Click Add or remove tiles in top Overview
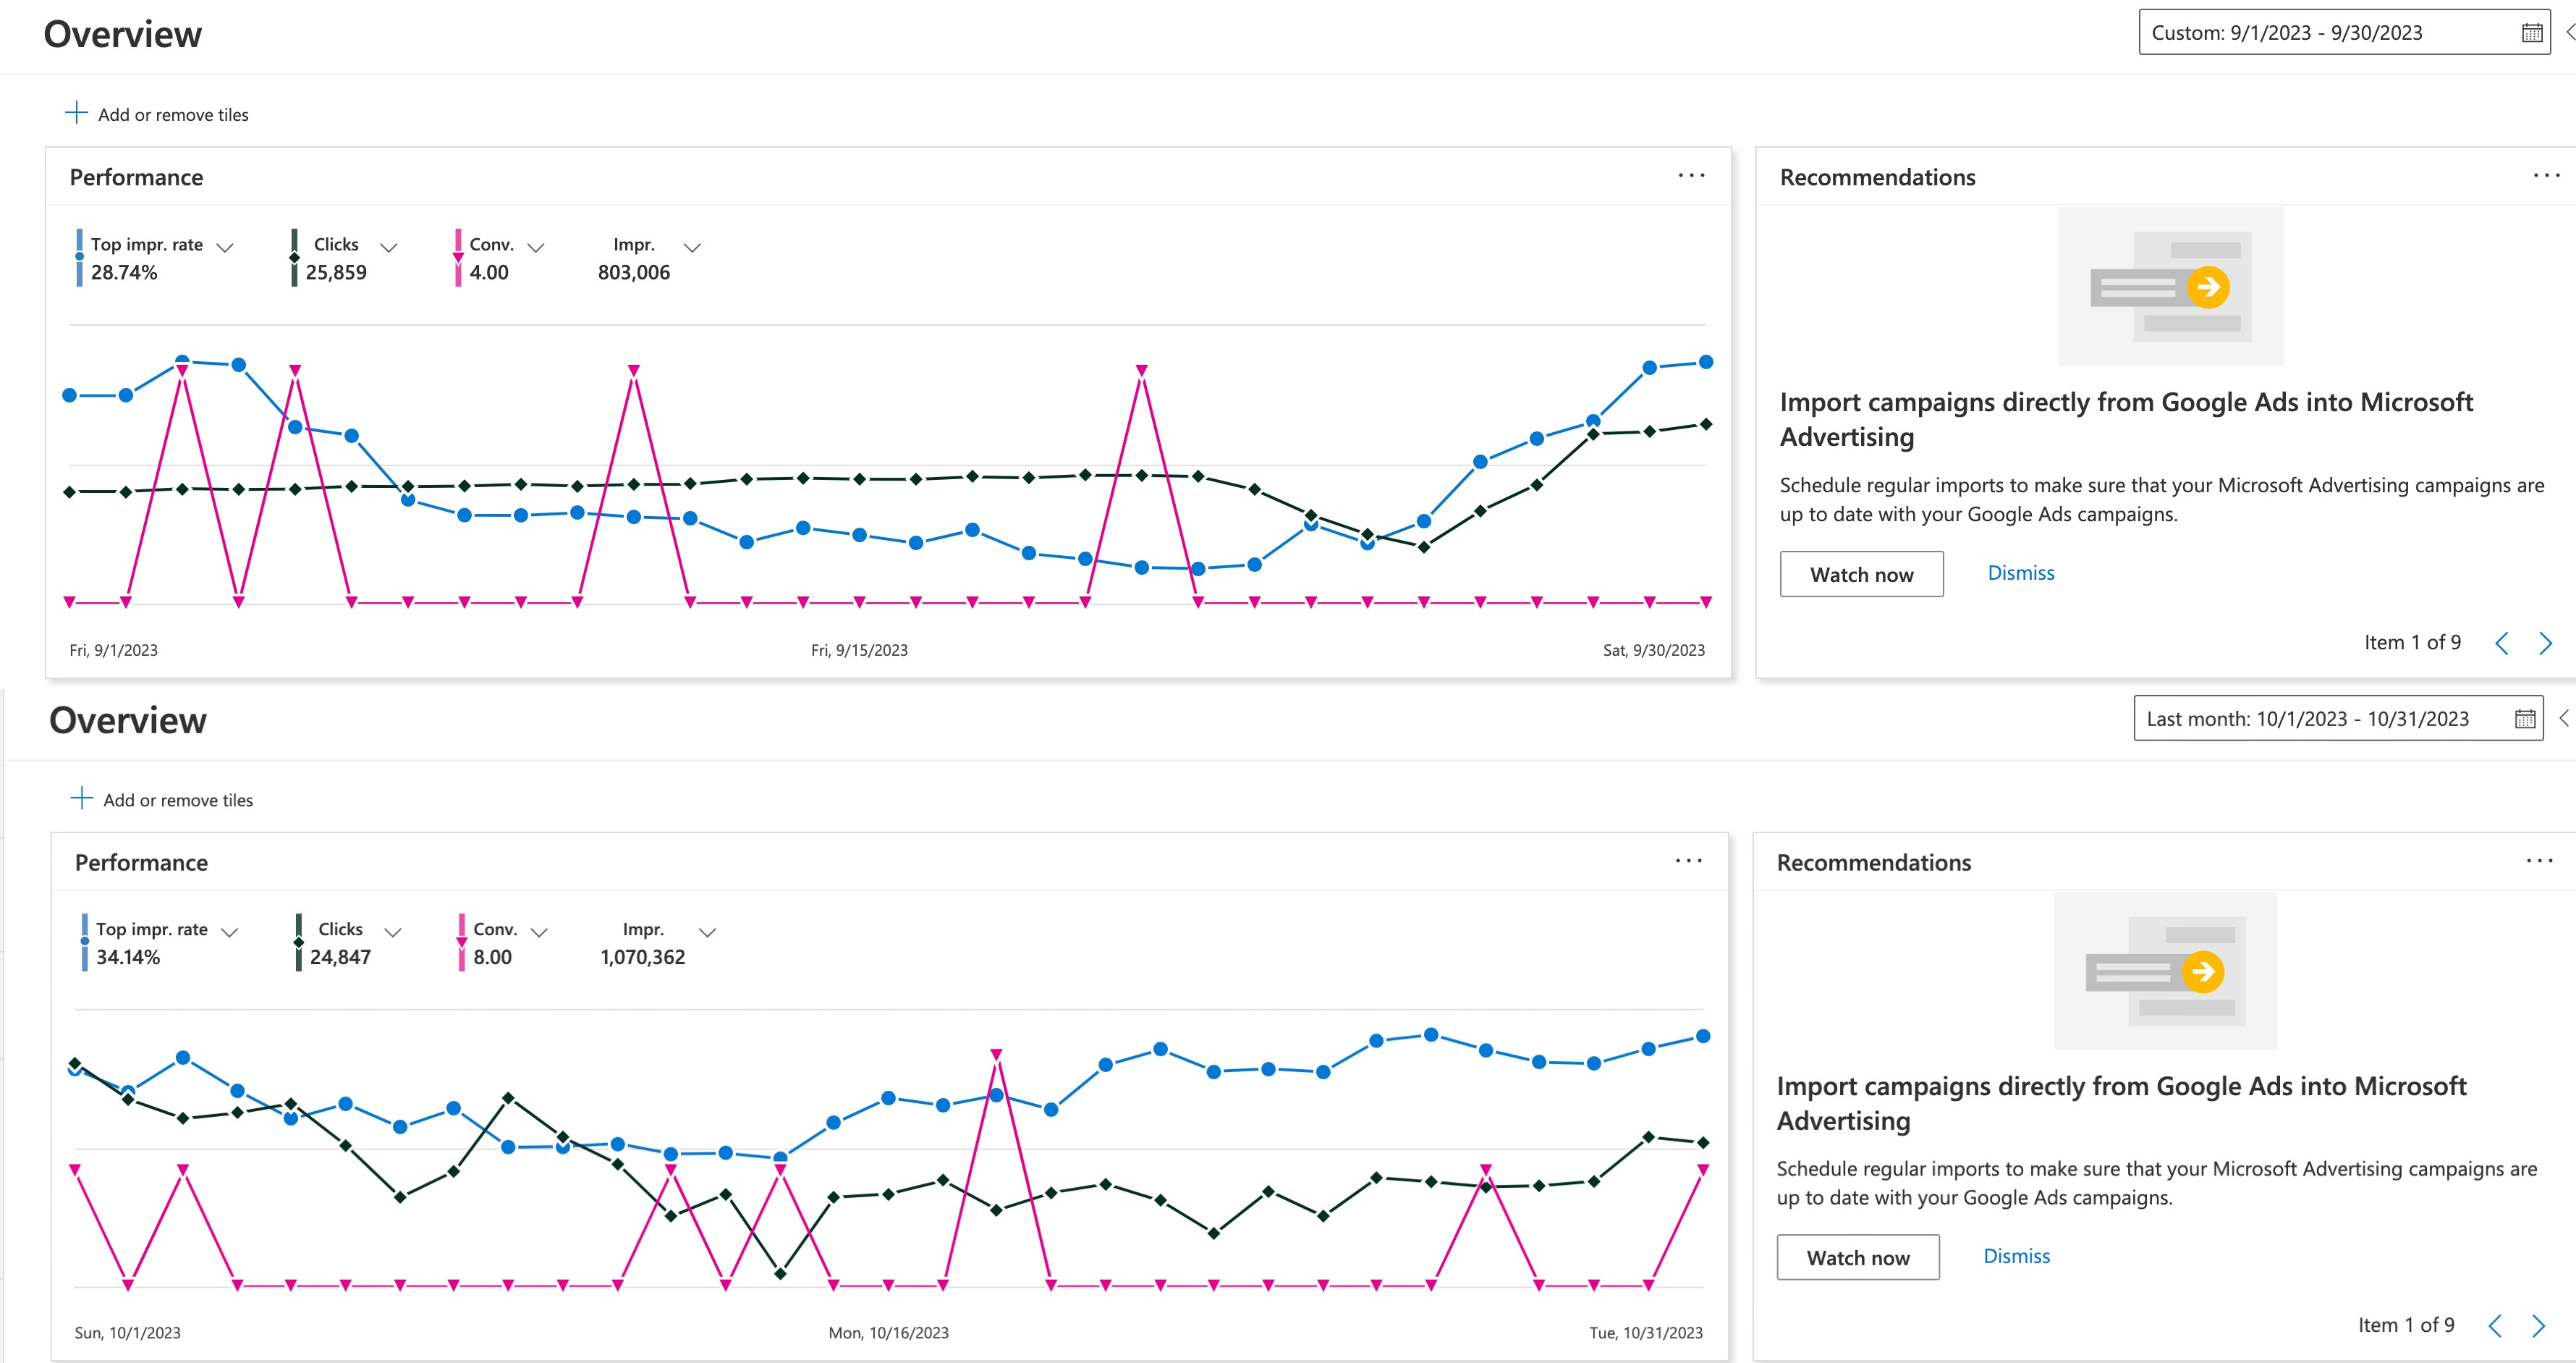The width and height of the screenshot is (2576, 1363). tap(157, 114)
